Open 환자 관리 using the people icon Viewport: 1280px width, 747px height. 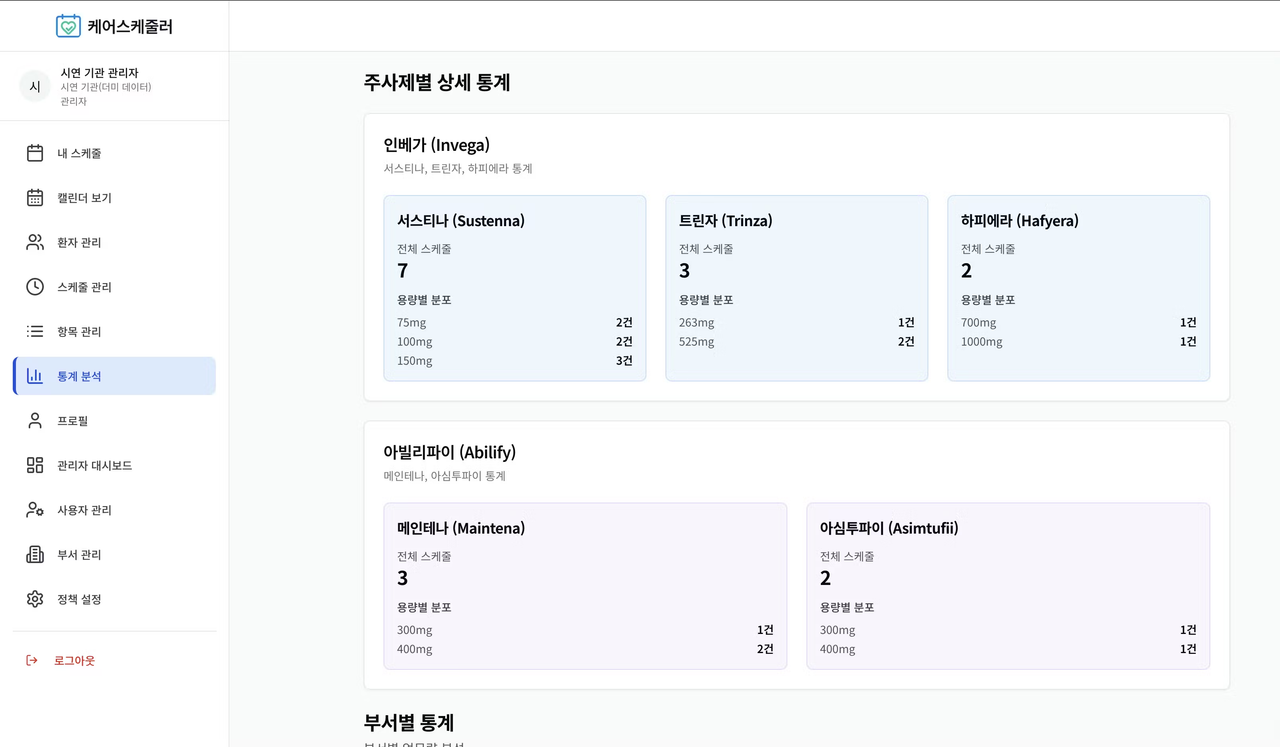click(33, 242)
